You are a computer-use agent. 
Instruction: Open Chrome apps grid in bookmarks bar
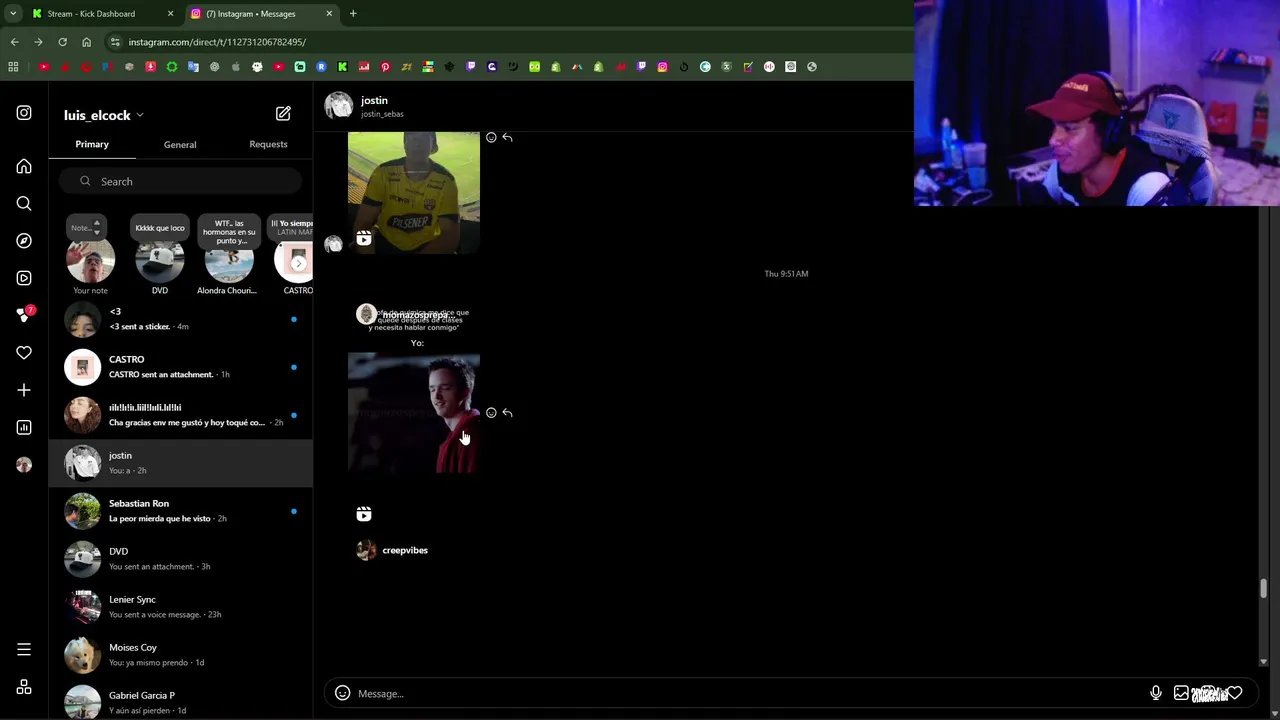[13, 67]
